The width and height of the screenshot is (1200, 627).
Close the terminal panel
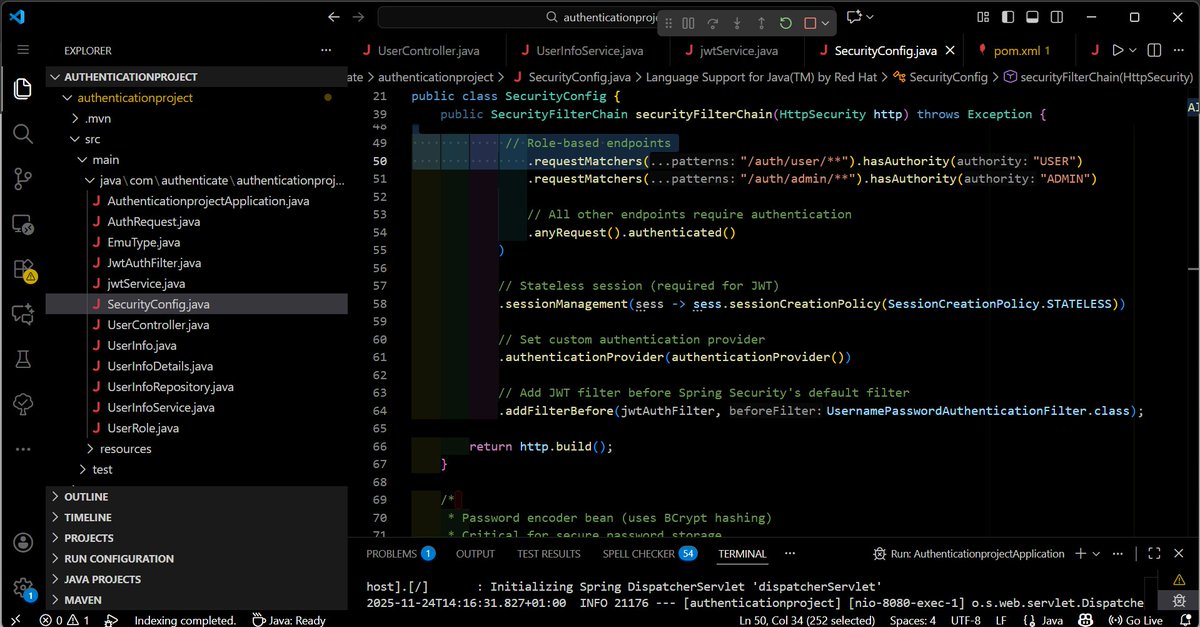click(x=1180, y=553)
